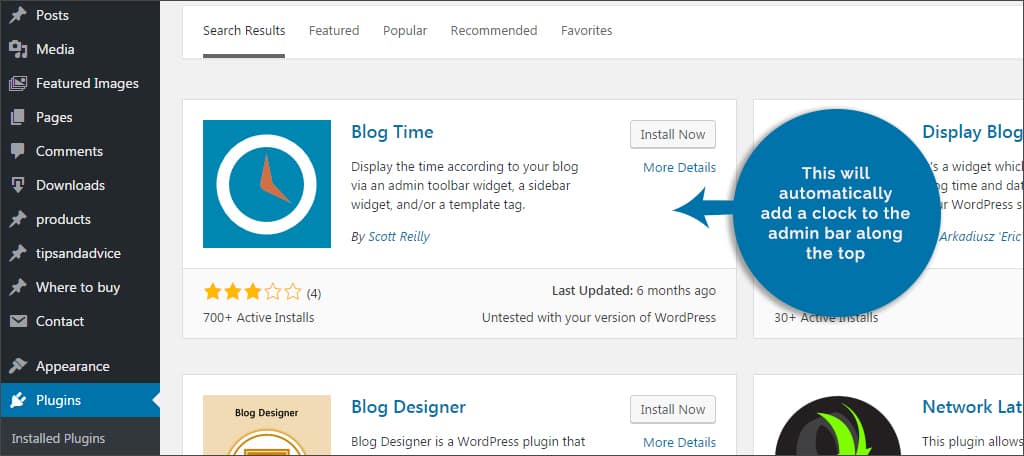The image size is (1024, 456).
Task: Click the Comments bubble icon
Action: [x=18, y=151]
